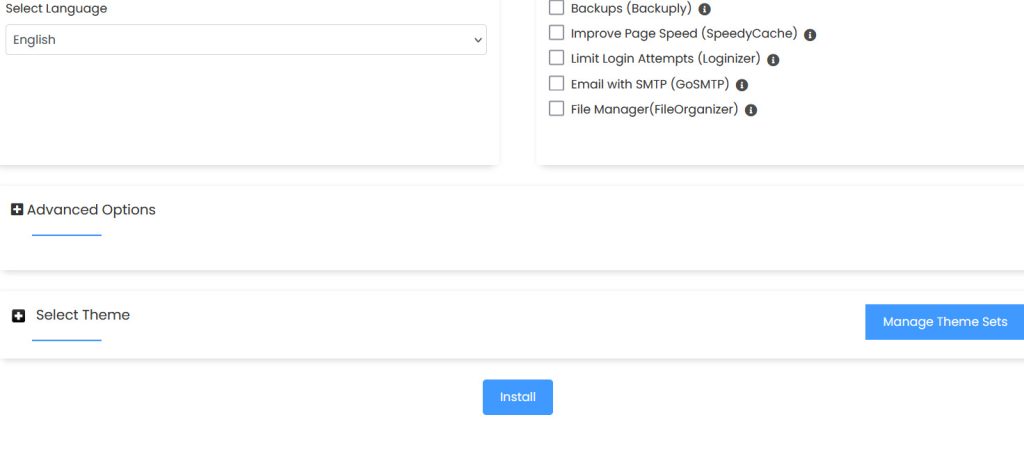
Task: Expand the Select Theme section
Action: click(x=83, y=315)
